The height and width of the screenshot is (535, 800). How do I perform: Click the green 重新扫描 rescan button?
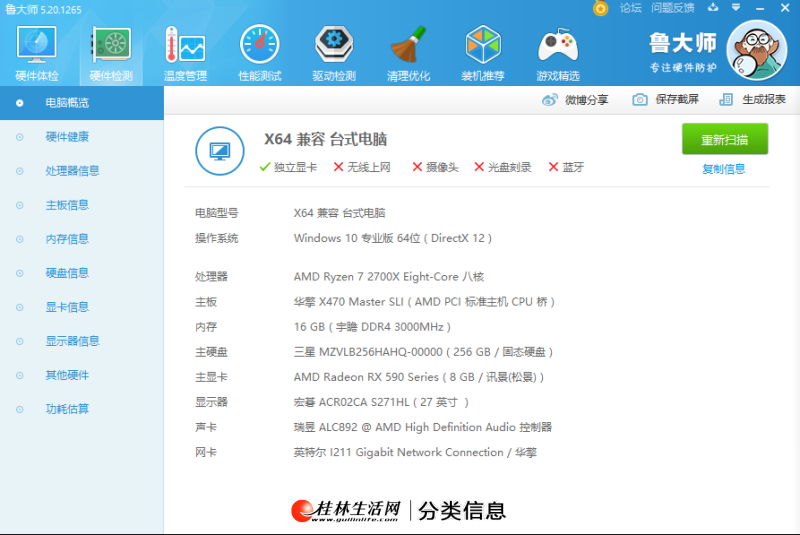click(724, 139)
